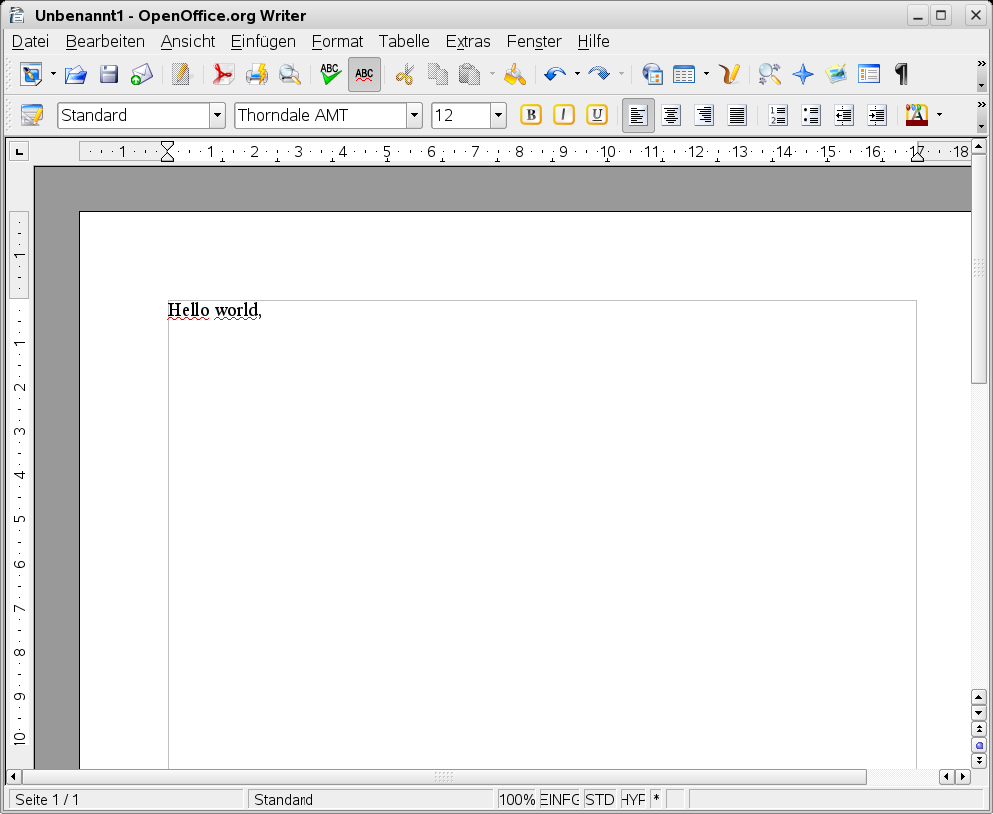Viewport: 993px width, 814px height.
Task: Open the font name list for Thorndale AMT
Action: (414, 115)
